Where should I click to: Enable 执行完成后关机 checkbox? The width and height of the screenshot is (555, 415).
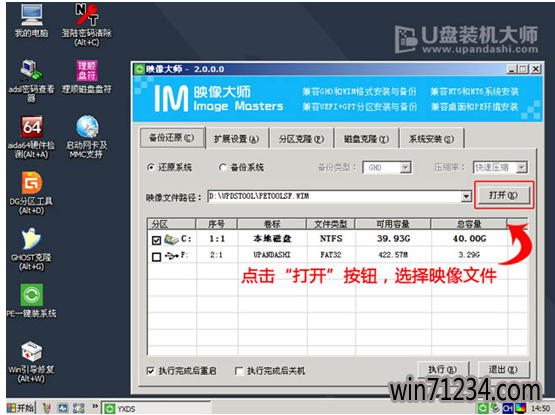(x=239, y=371)
